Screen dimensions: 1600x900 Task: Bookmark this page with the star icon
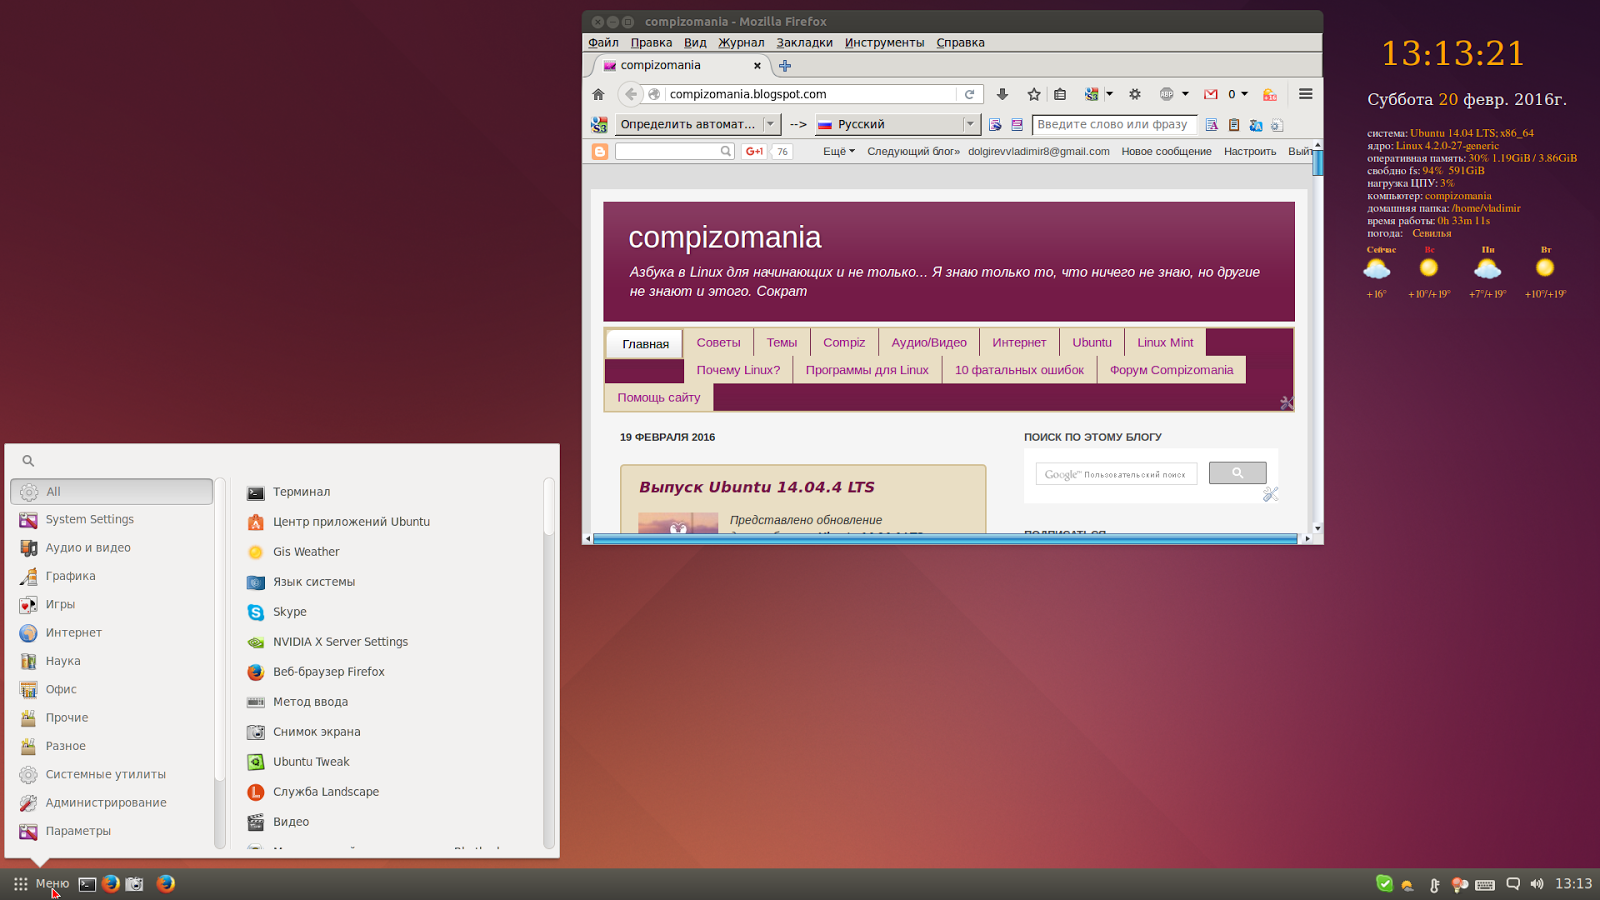tap(1034, 94)
